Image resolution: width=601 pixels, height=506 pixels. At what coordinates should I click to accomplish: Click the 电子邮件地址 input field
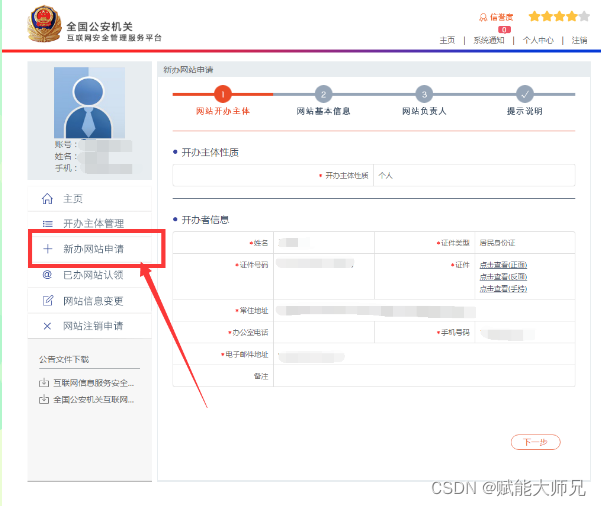coord(424,354)
